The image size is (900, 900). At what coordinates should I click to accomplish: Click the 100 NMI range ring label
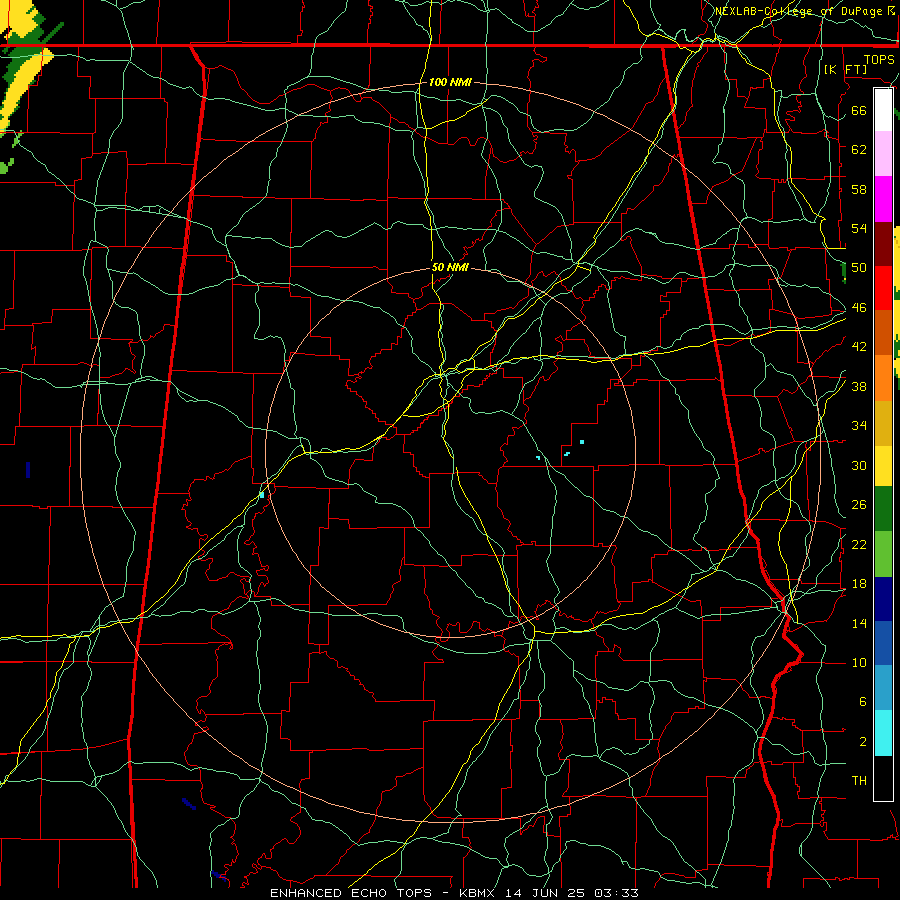pyautogui.click(x=450, y=83)
